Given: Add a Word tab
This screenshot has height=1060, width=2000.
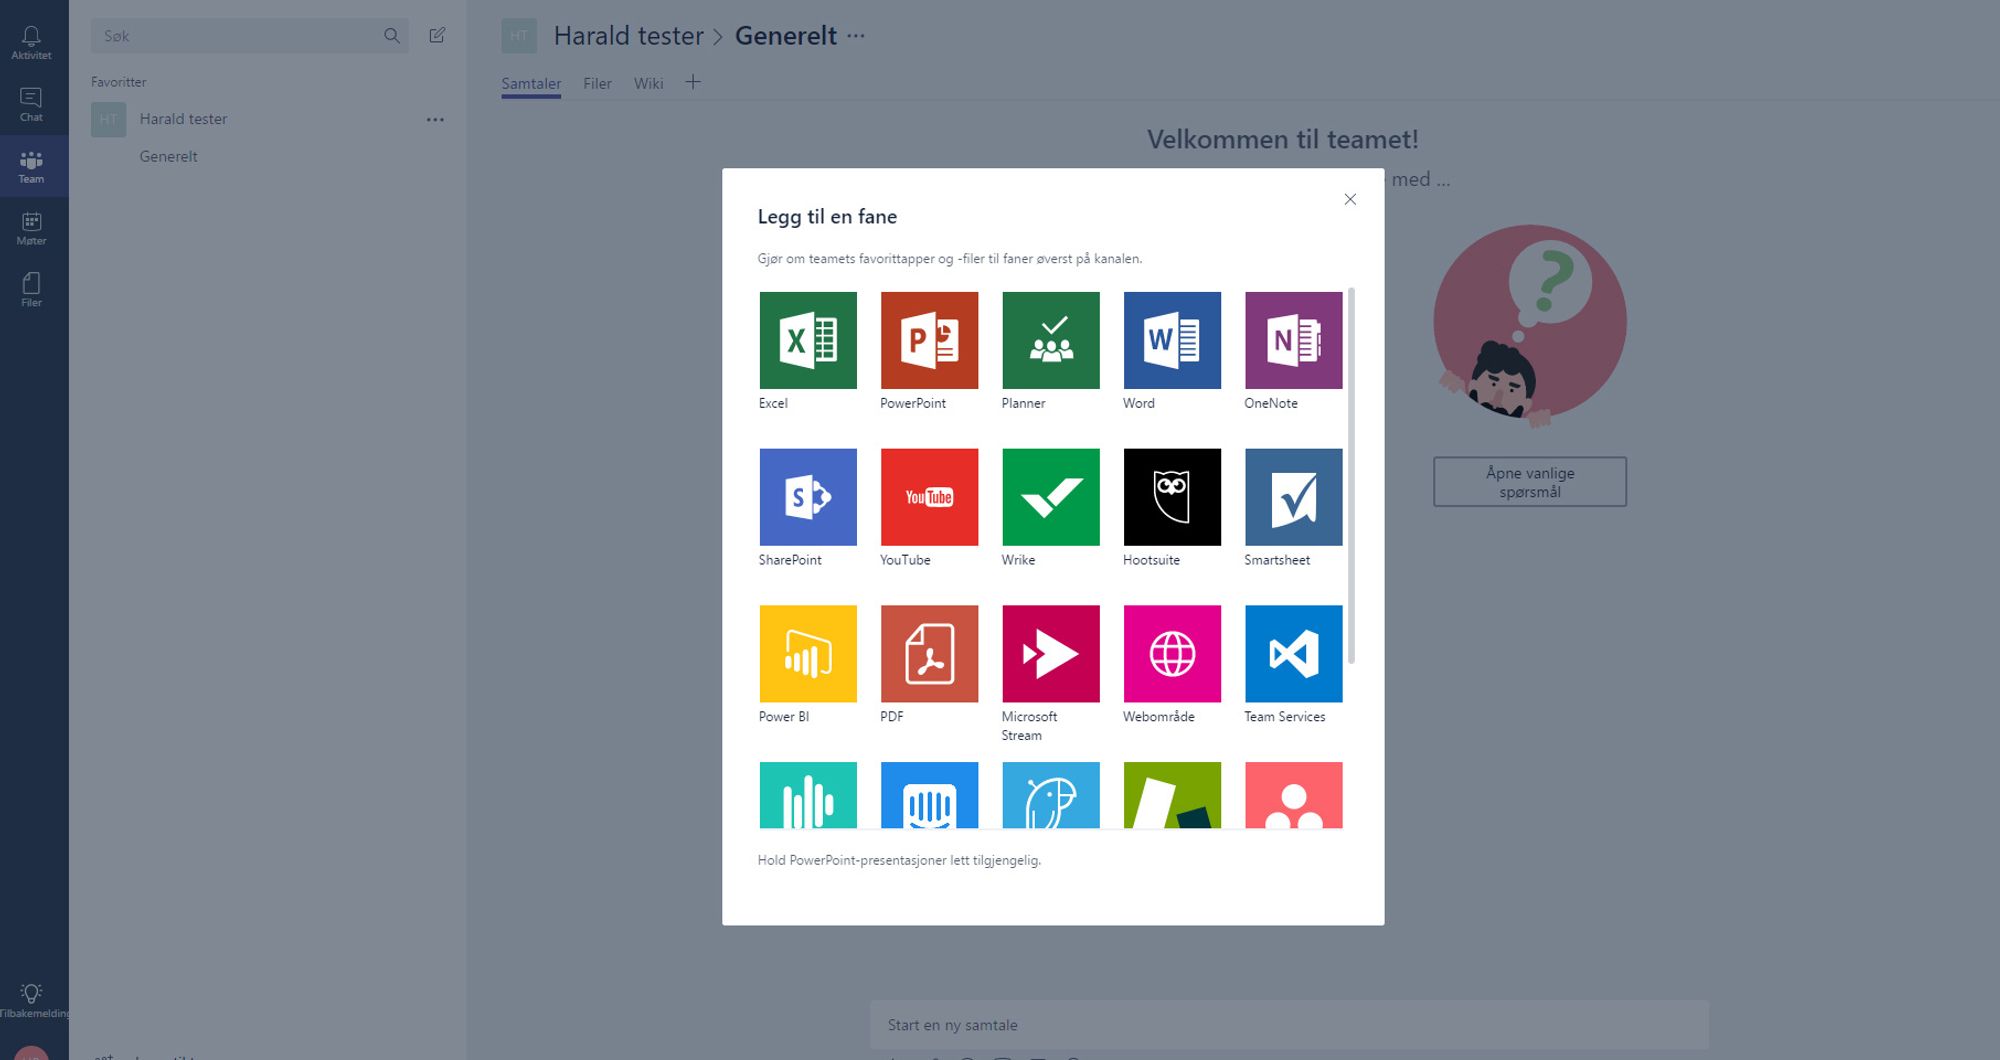Looking at the screenshot, I should click(1172, 340).
